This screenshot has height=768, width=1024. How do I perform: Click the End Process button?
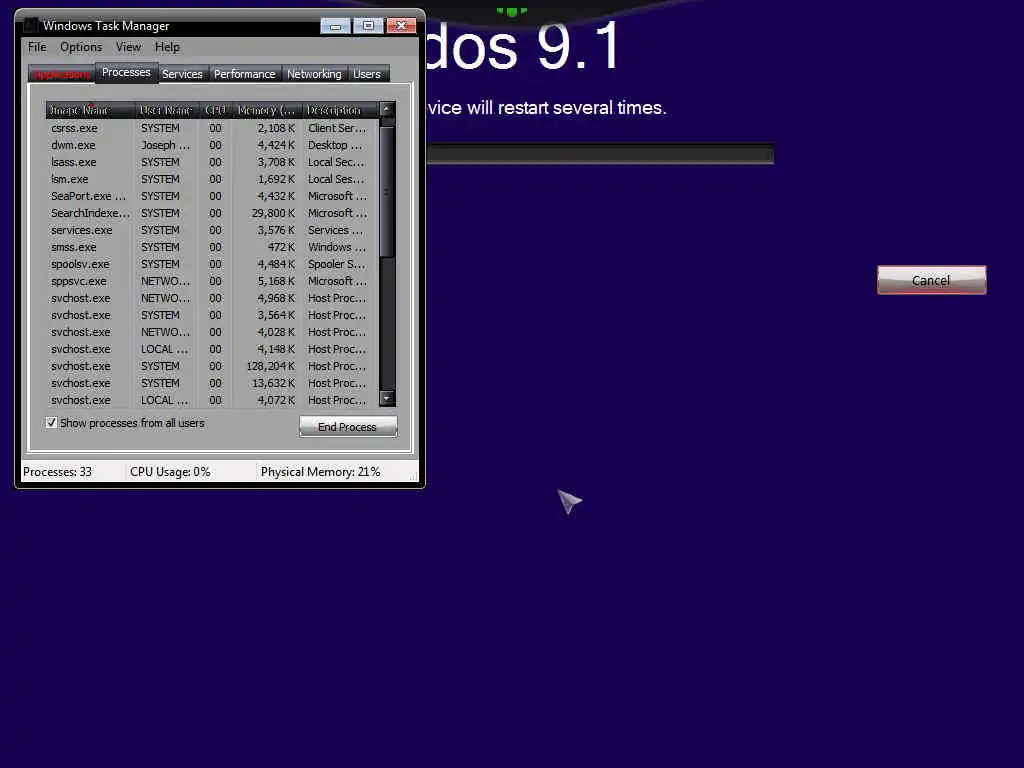tap(347, 426)
